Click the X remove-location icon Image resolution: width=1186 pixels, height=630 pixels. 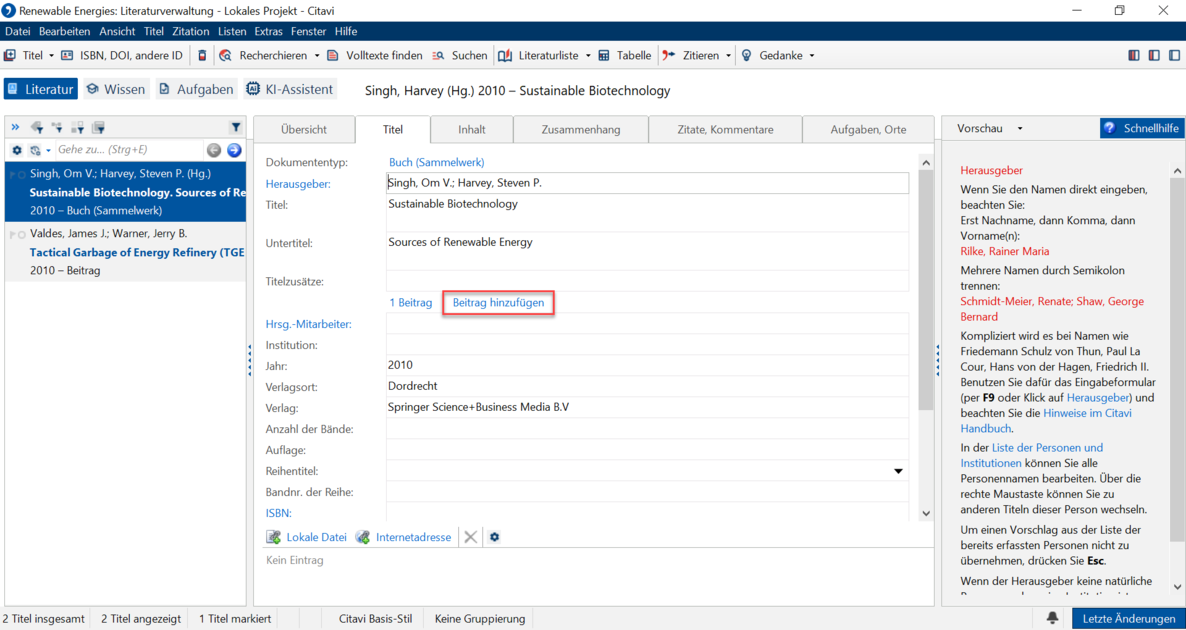pyautogui.click(x=470, y=537)
